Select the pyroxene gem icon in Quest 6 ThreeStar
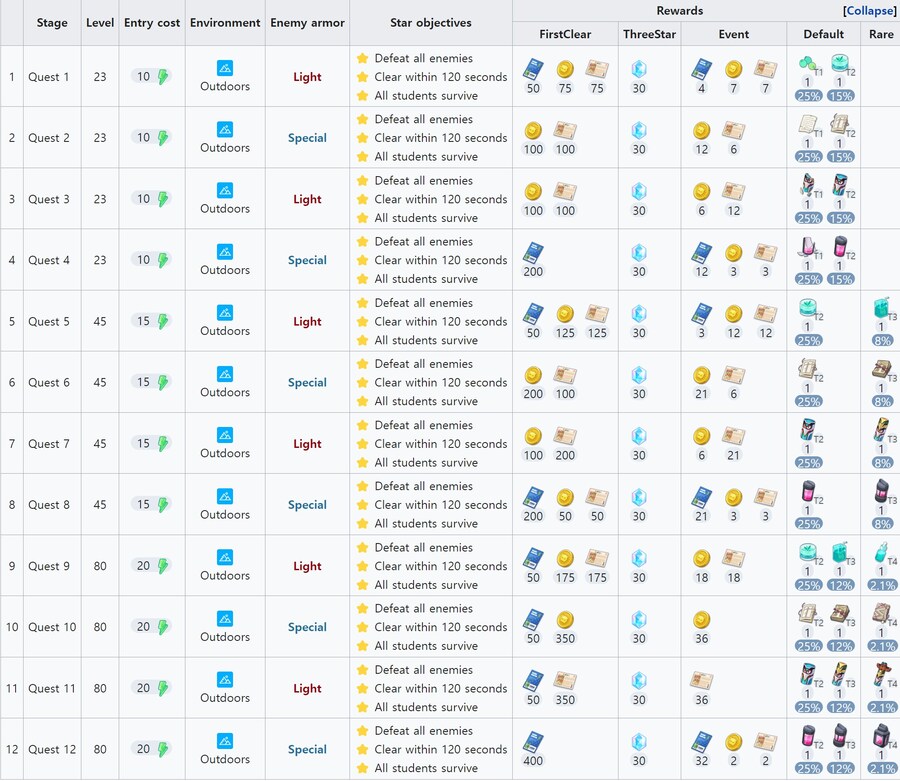Image resolution: width=900 pixels, height=781 pixels. click(639, 375)
